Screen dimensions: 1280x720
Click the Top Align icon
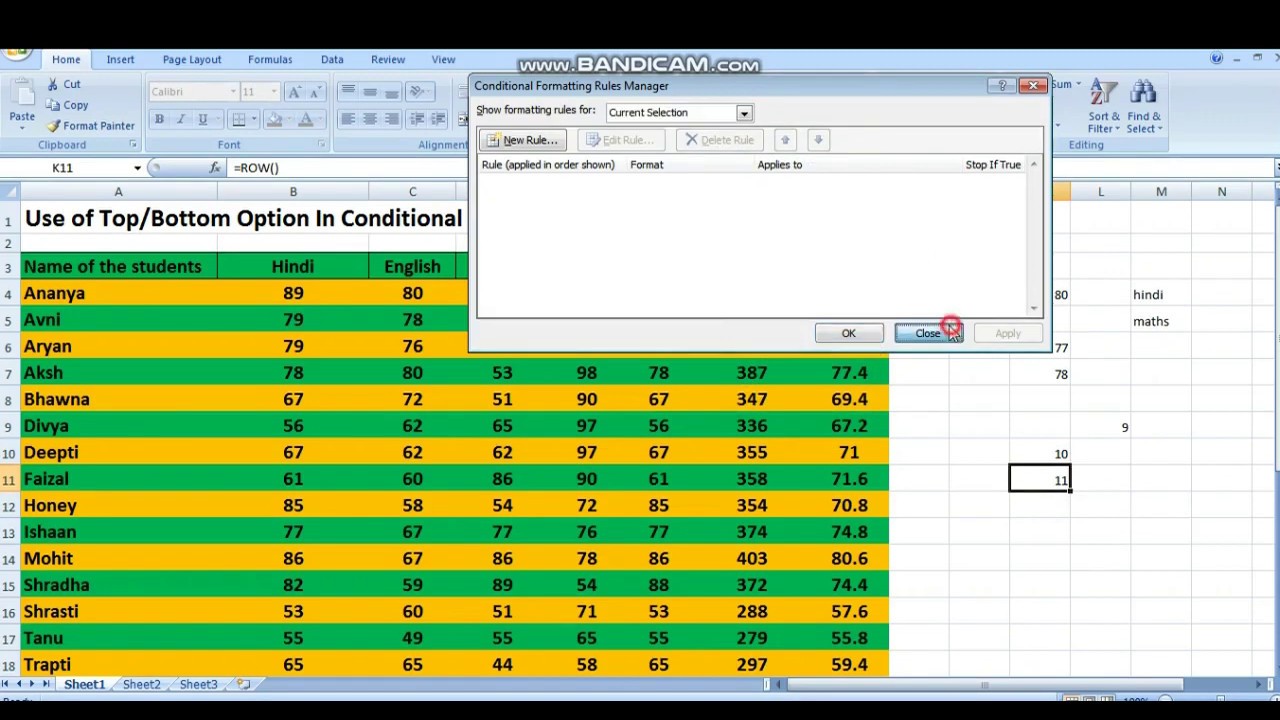point(348,92)
